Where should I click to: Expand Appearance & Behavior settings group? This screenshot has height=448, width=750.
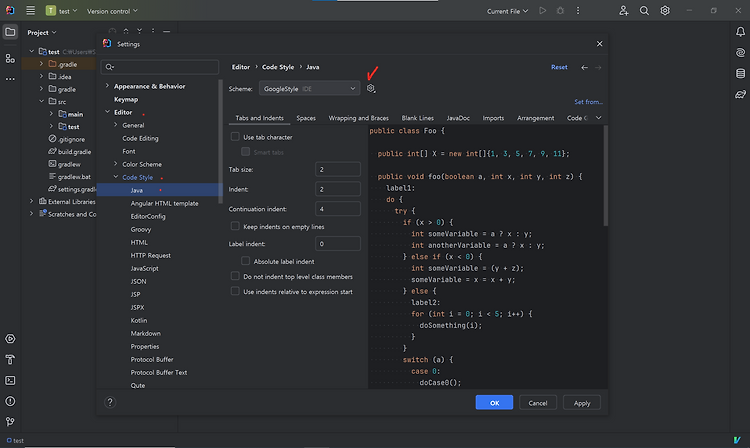[x=107, y=86]
